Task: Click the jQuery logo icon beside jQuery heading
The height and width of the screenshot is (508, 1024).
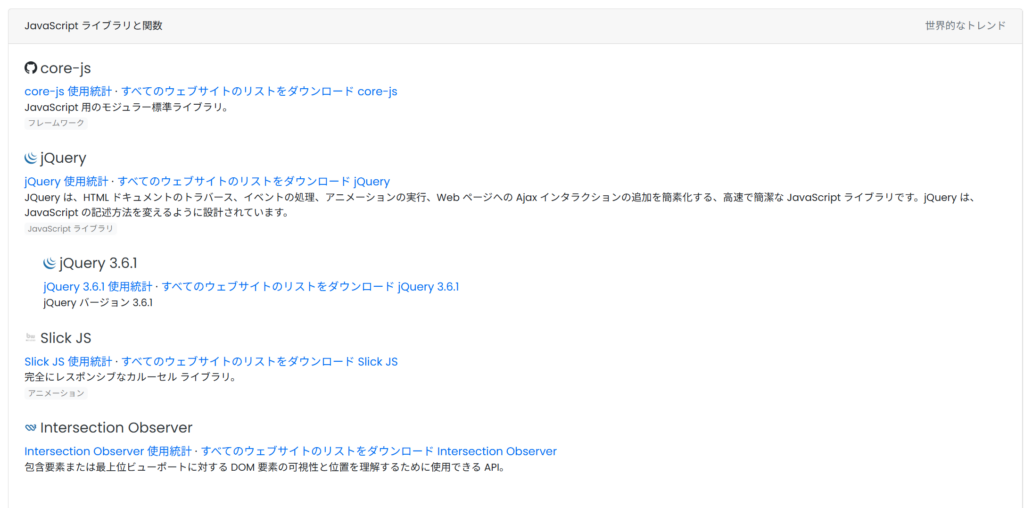Action: coord(31,158)
